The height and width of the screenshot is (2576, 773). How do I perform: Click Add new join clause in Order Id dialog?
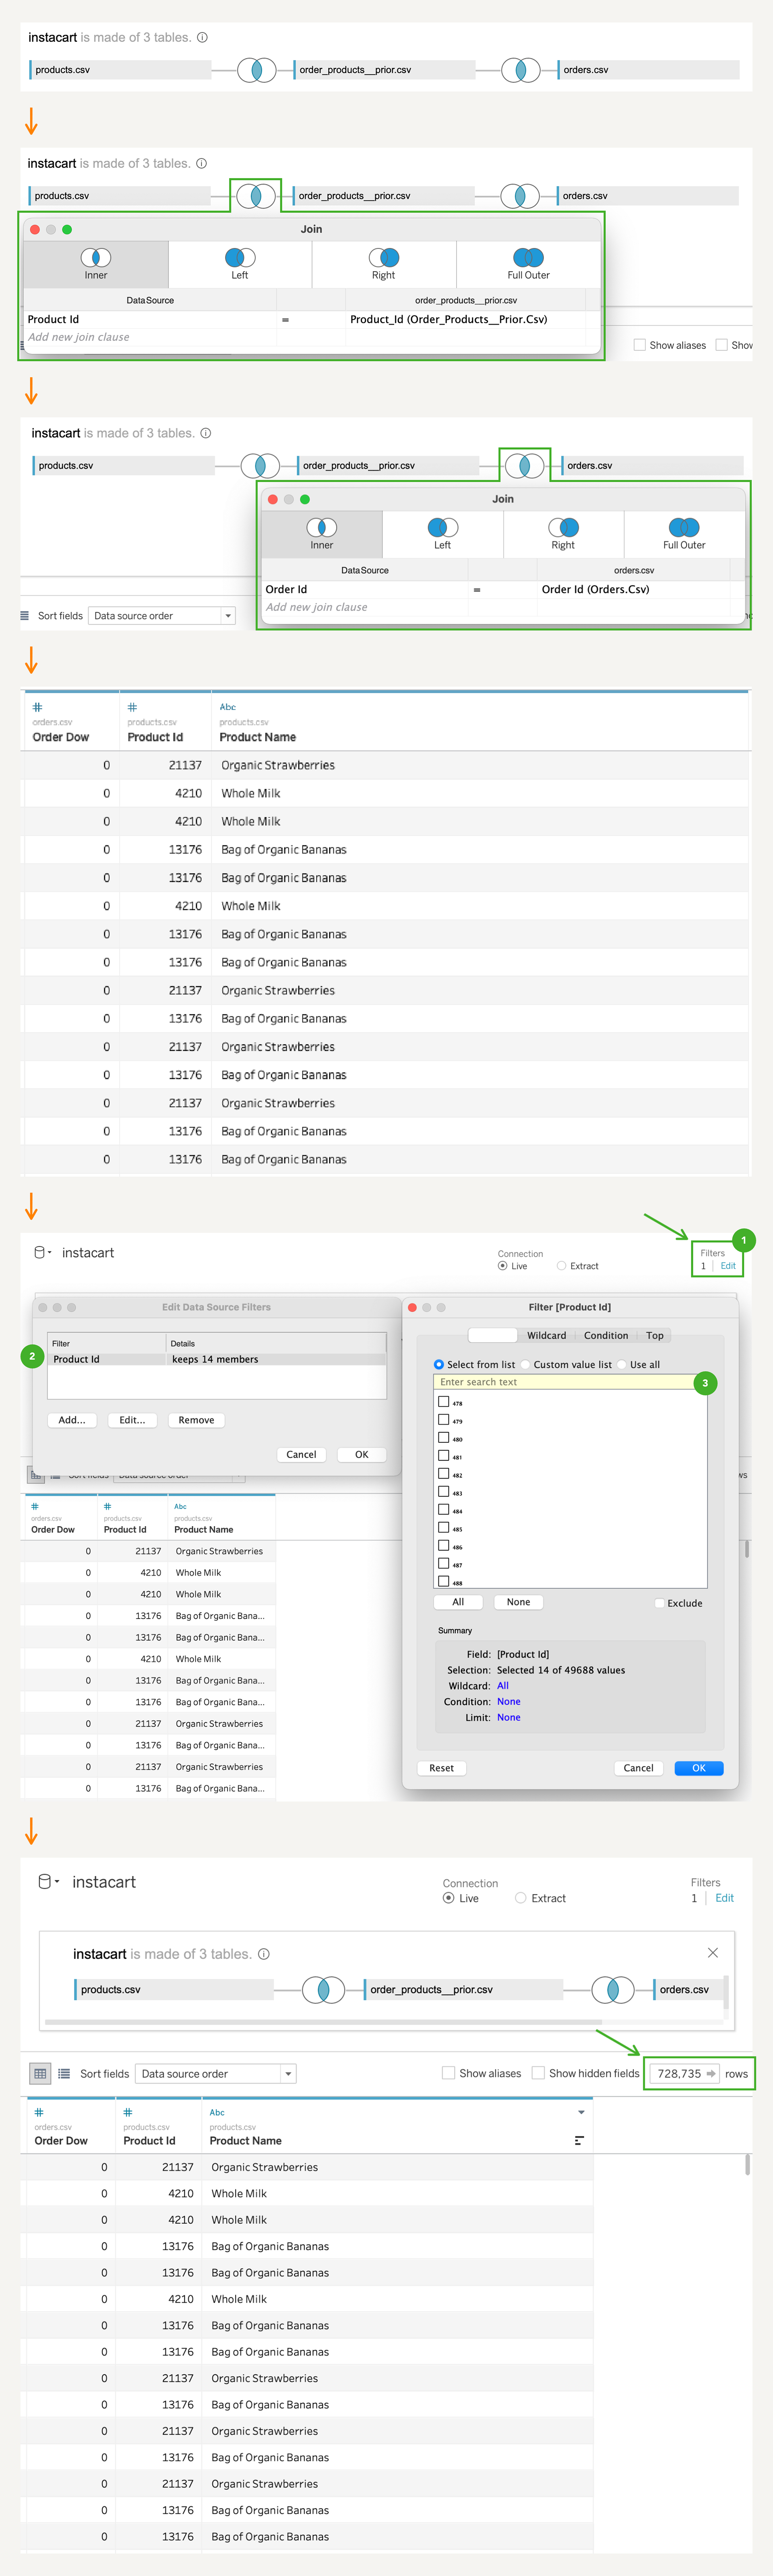(x=316, y=607)
